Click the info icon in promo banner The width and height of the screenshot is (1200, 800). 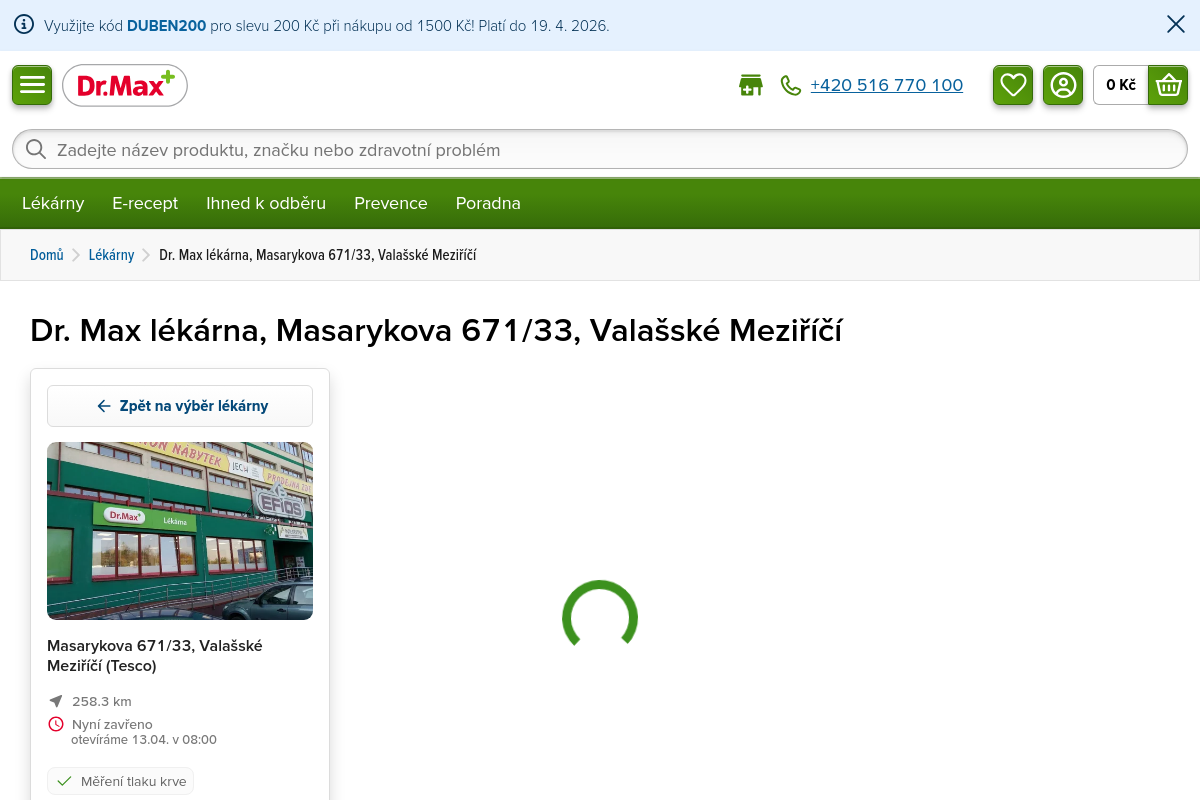point(24,25)
